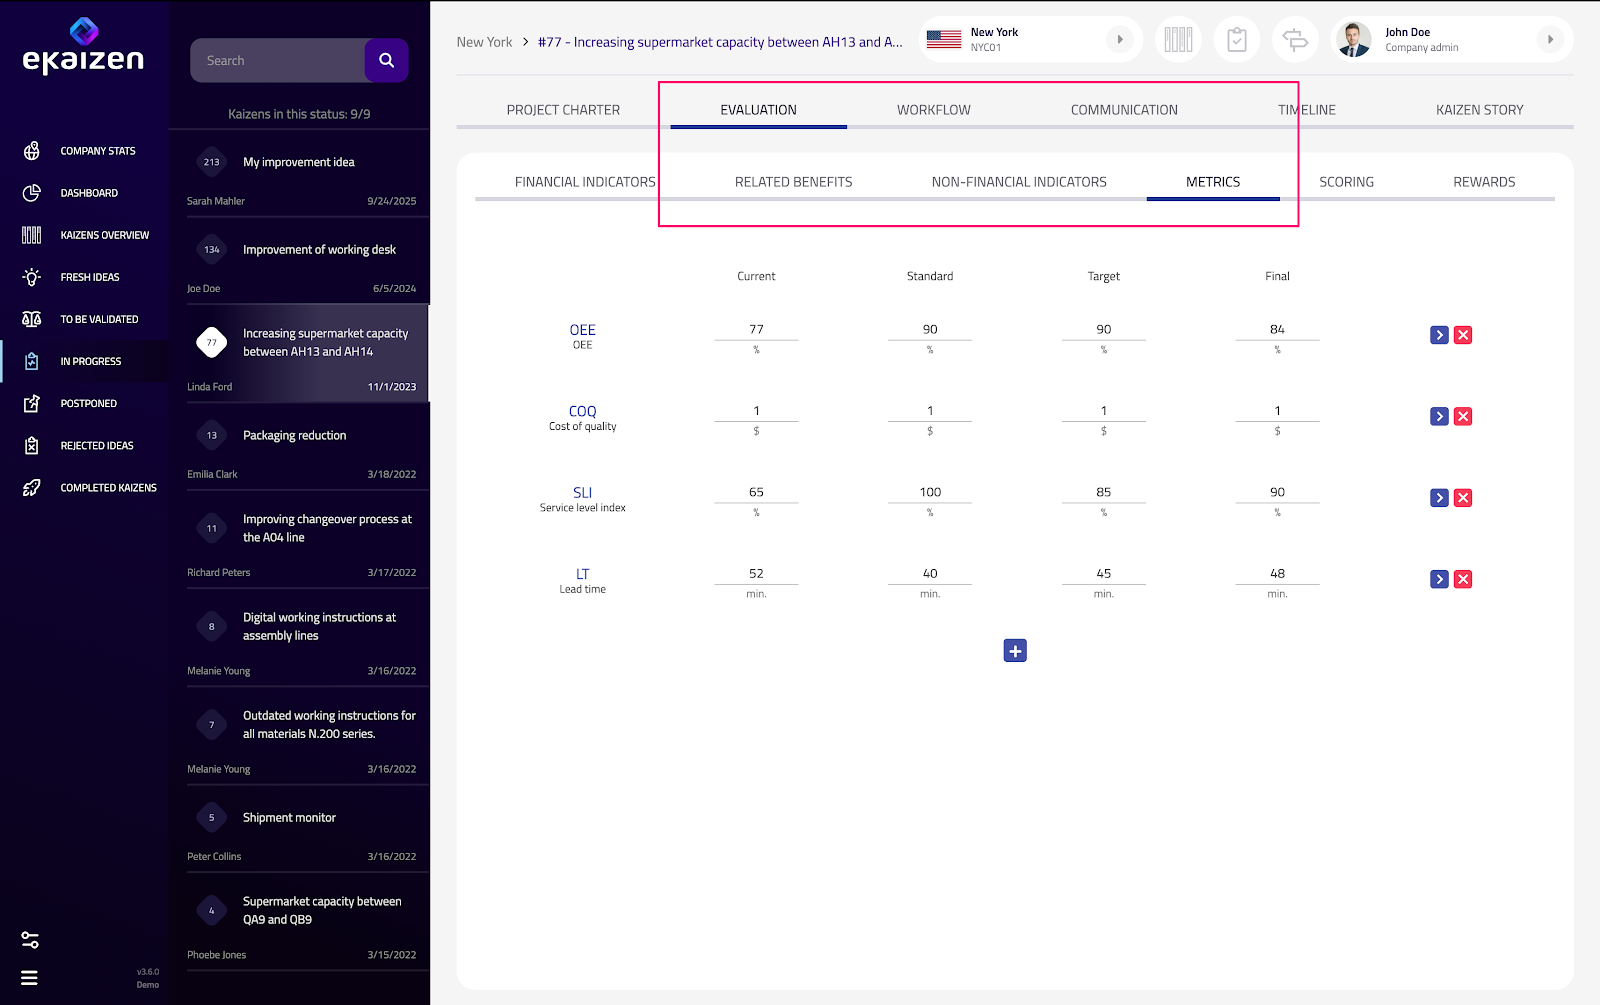Screen dimensions: 1600x1005
Task: Open the SLI row arrow button
Action: pyautogui.click(x=1439, y=498)
